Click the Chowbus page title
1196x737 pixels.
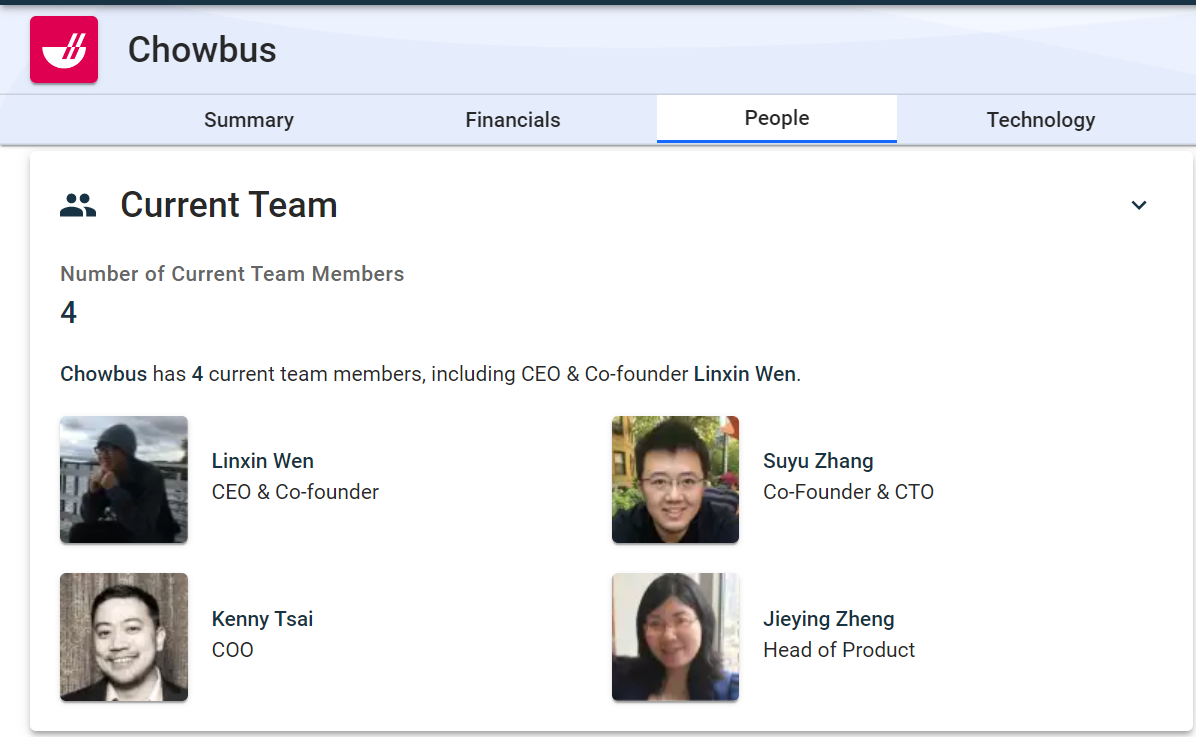pyautogui.click(x=202, y=50)
